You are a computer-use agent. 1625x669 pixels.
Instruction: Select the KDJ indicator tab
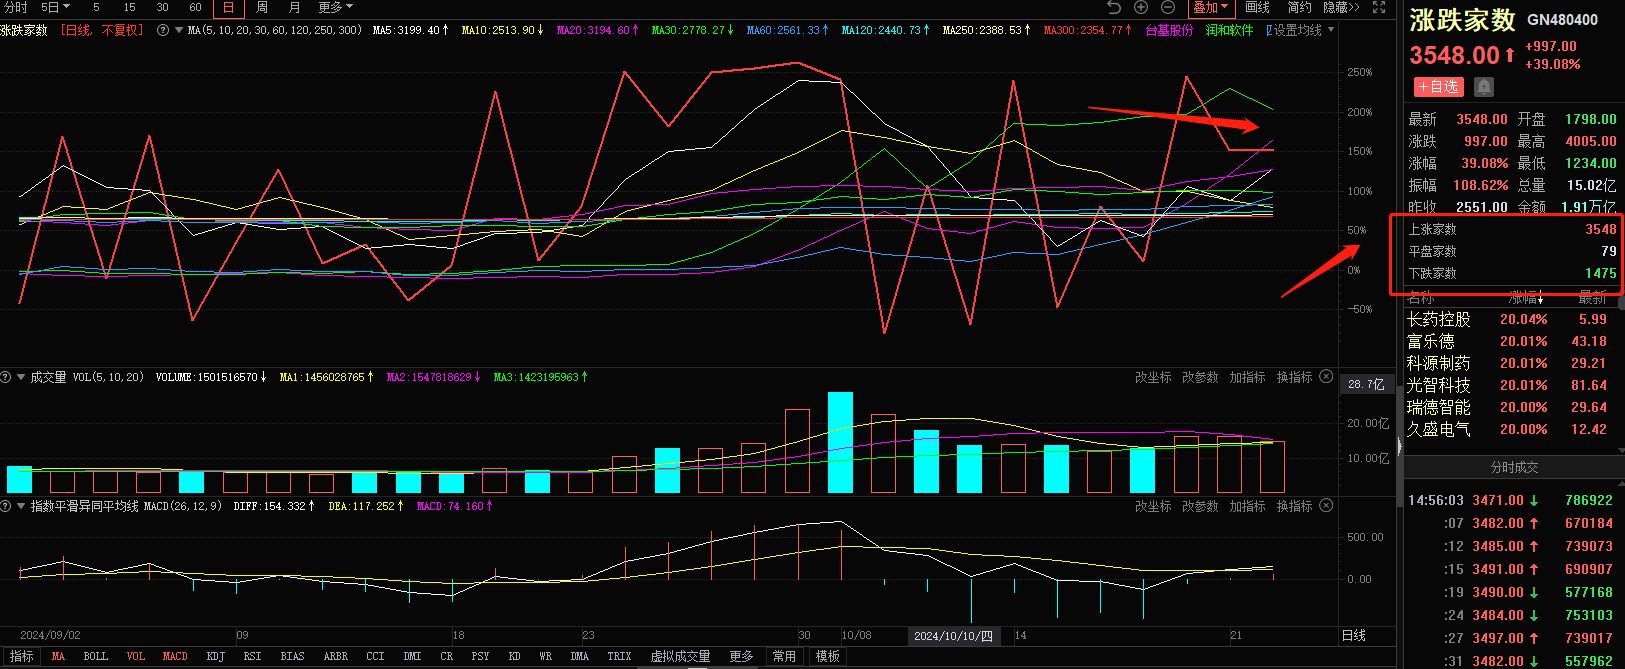click(215, 656)
